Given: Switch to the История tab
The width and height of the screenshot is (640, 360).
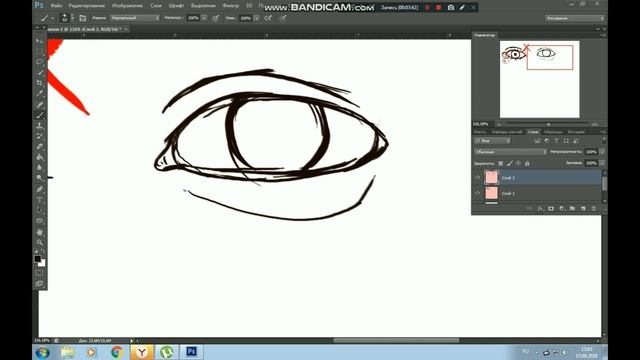Looking at the screenshot, I should 576,132.
